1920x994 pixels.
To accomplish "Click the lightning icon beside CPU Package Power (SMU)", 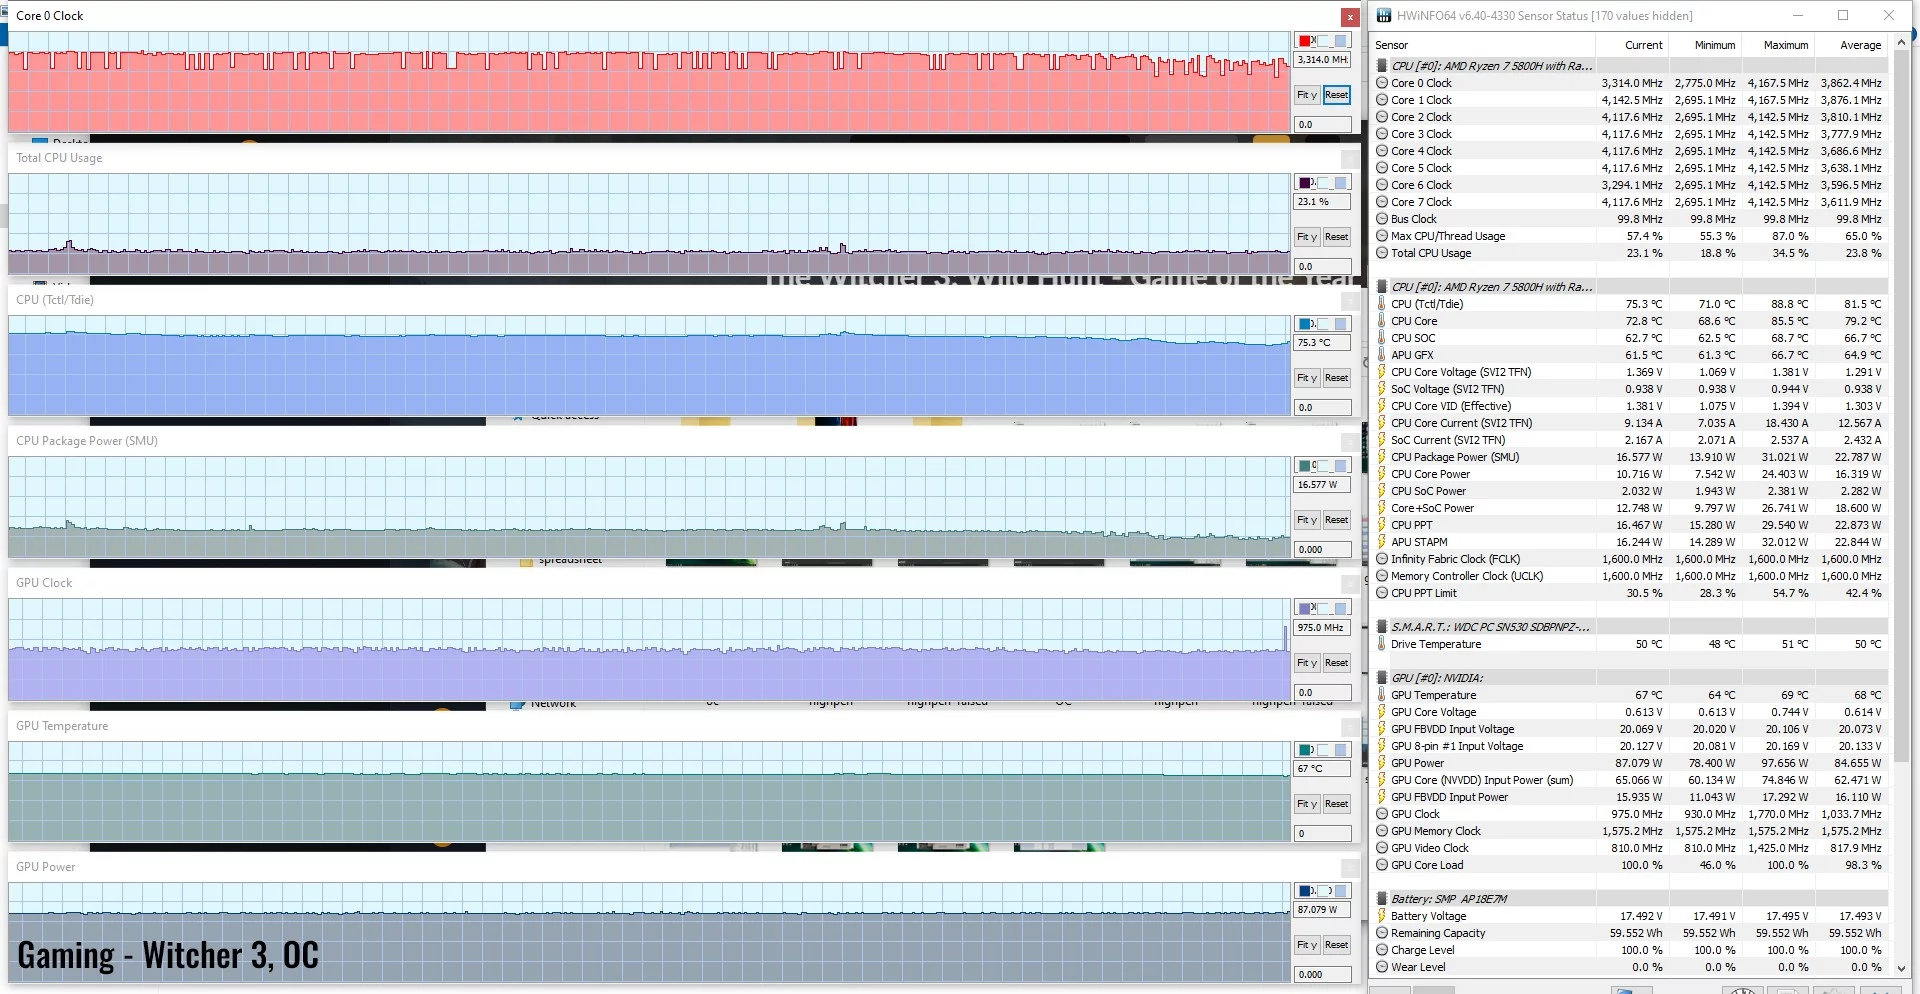I will coord(1382,457).
